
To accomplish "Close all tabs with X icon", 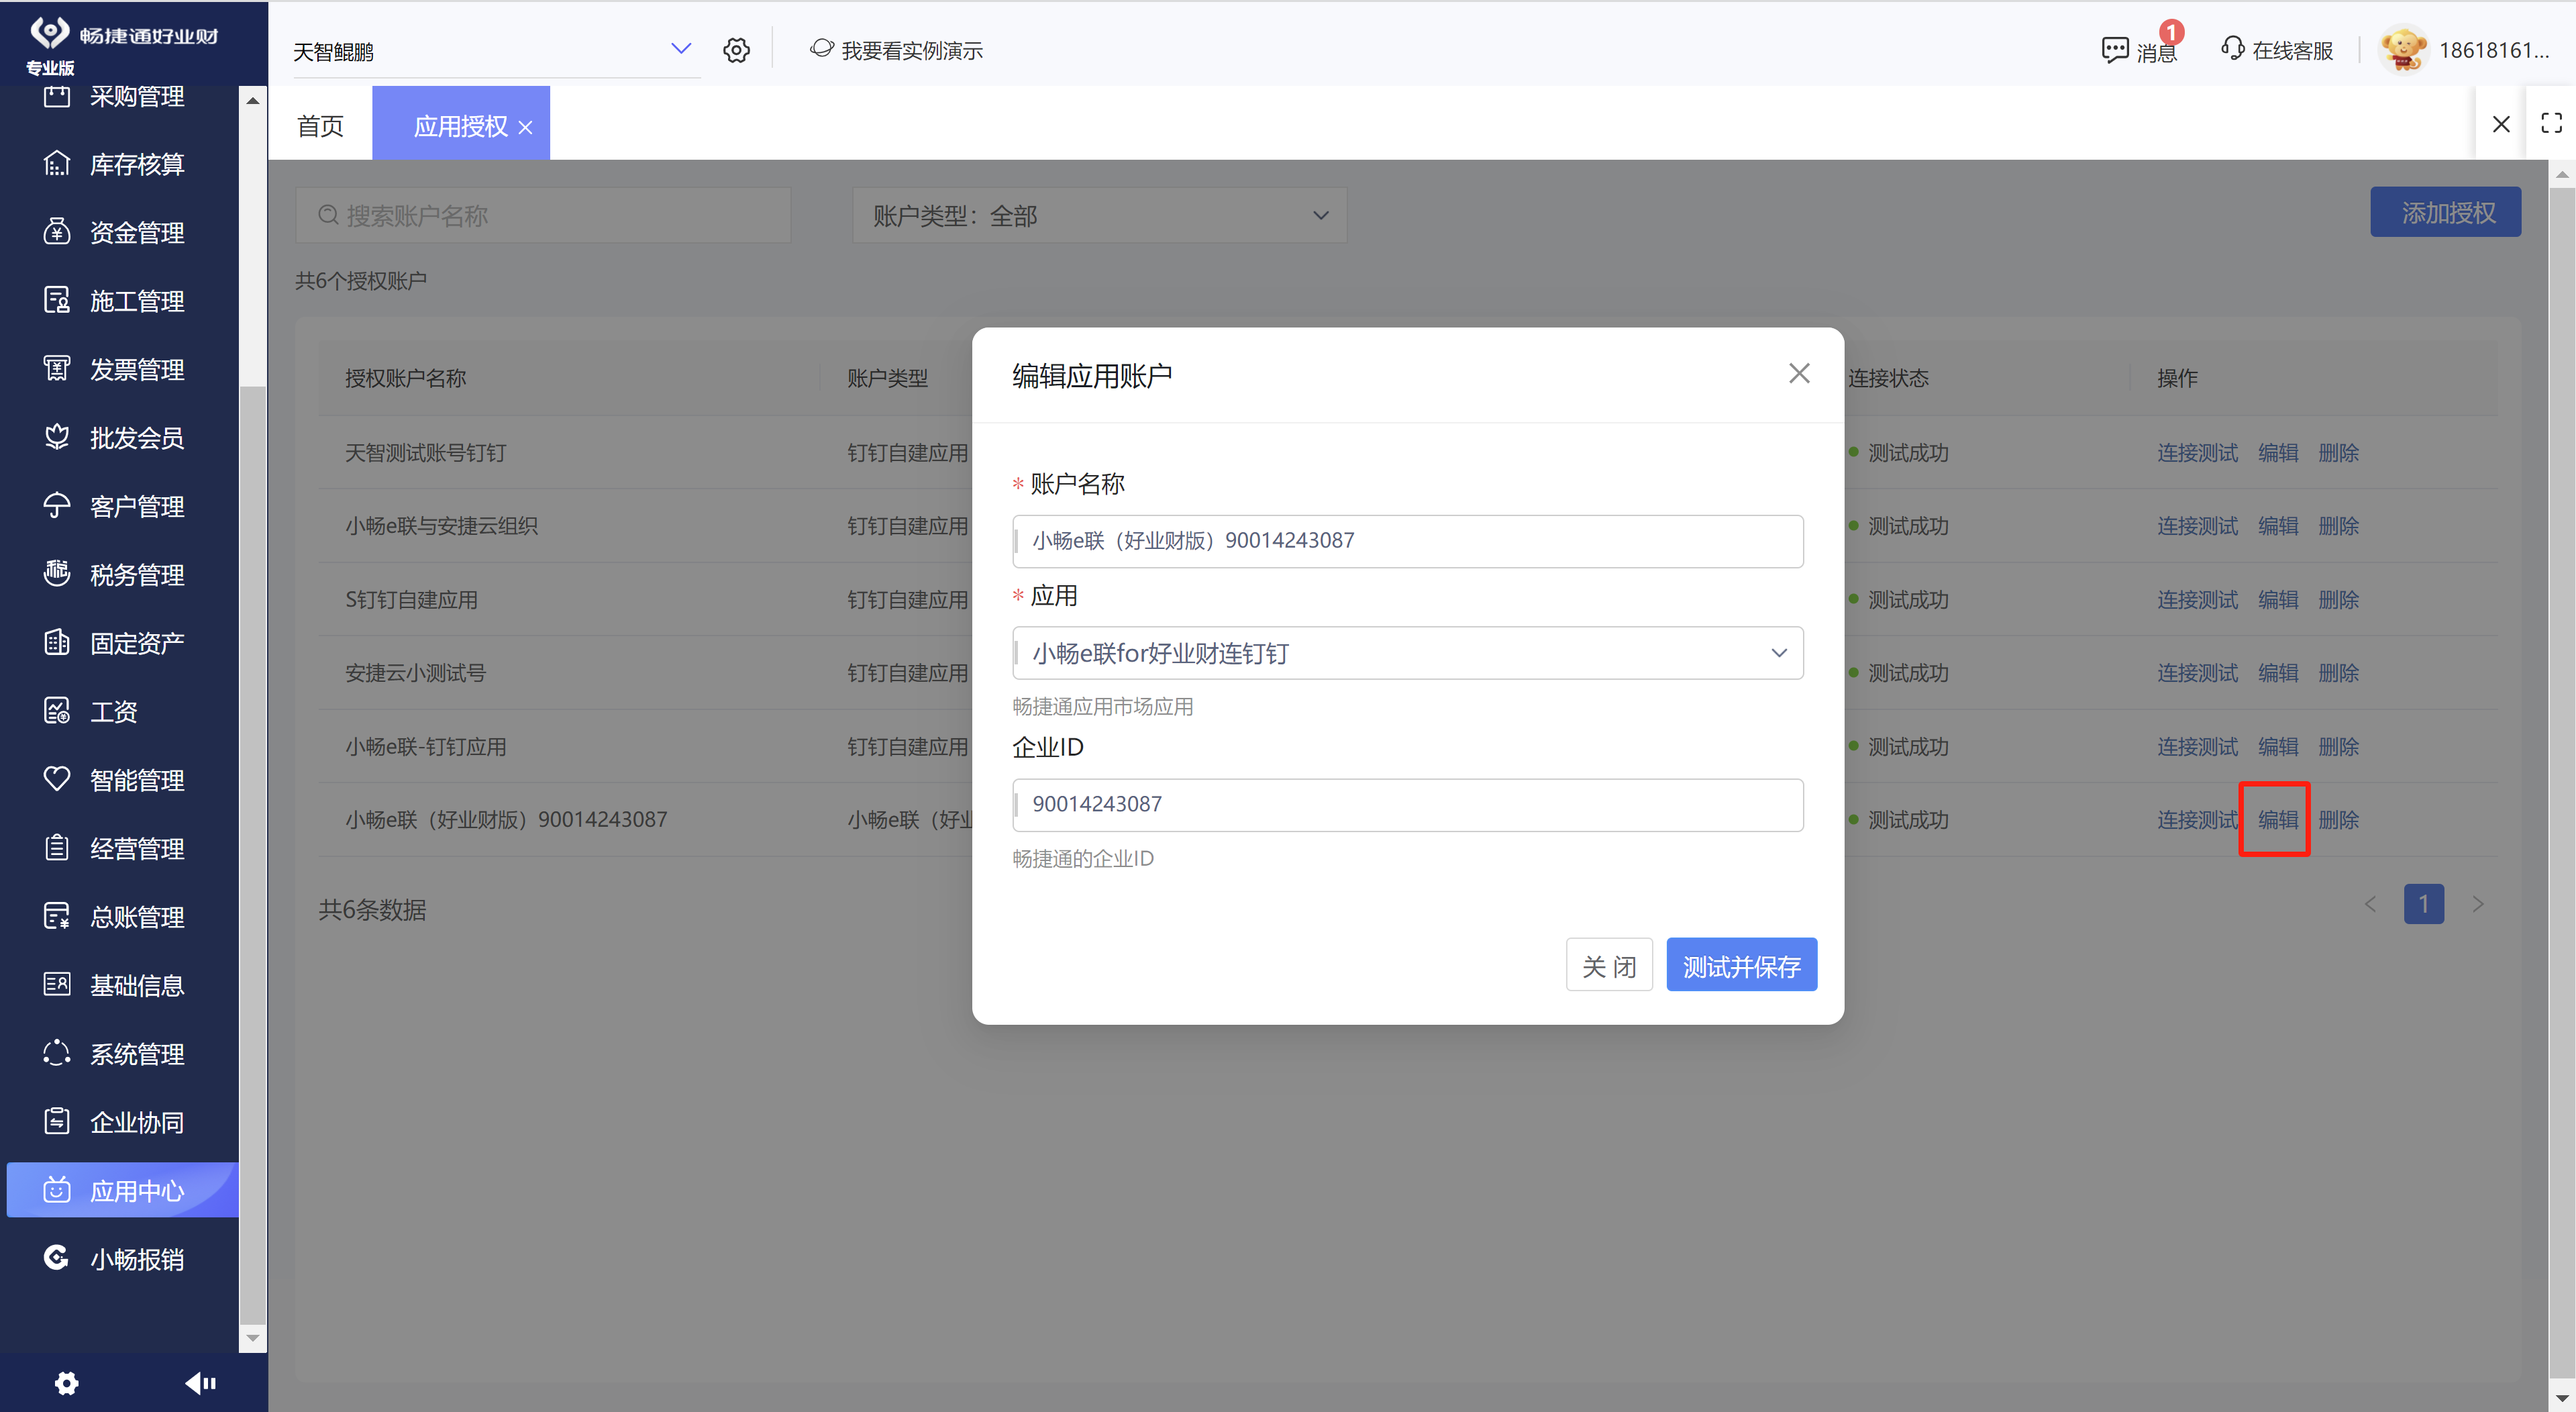I will [2501, 124].
